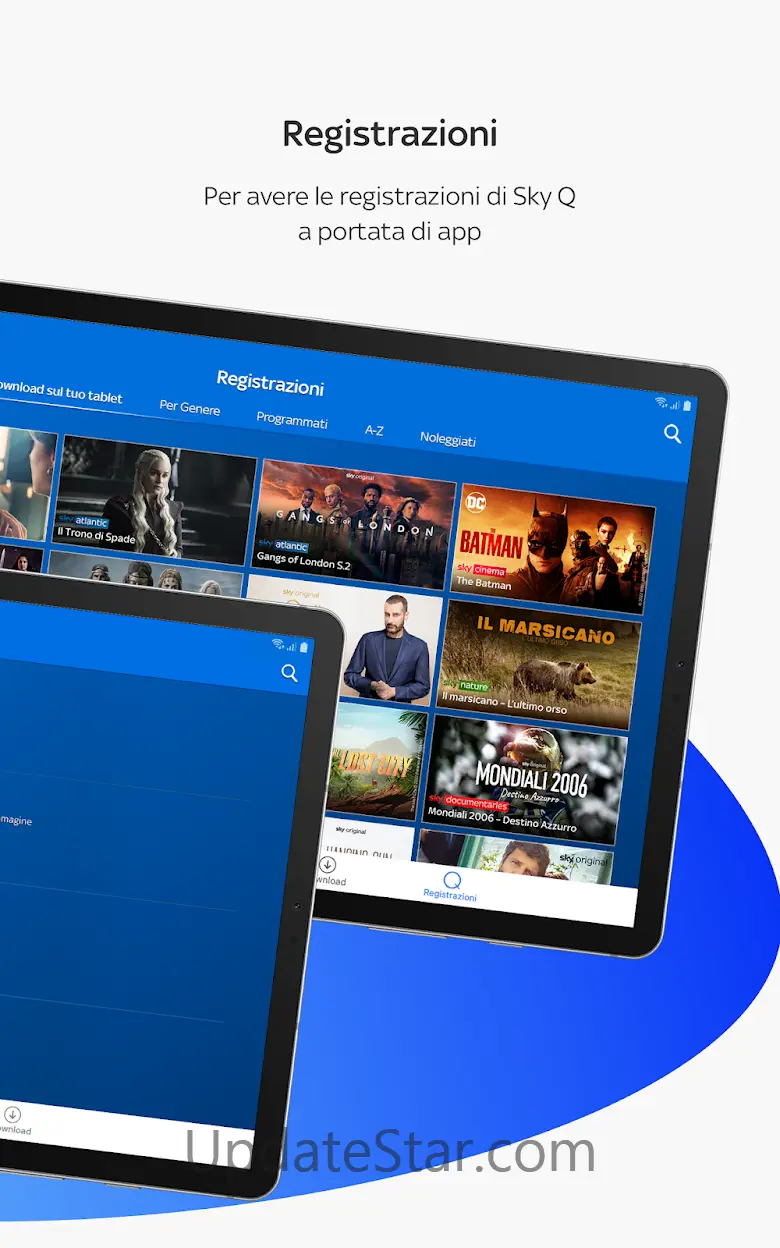The height and width of the screenshot is (1248, 780).
Task: Click the large Registrazioni page heading
Action: 390,133
